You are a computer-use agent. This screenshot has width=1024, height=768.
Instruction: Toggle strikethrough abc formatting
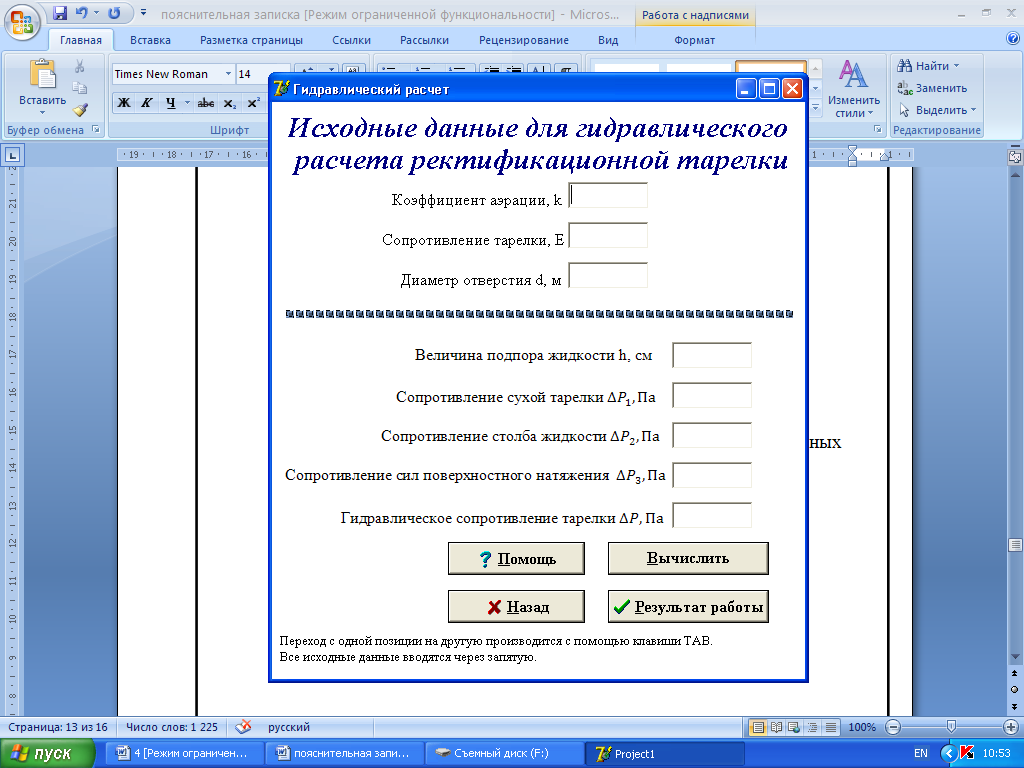click(x=206, y=103)
